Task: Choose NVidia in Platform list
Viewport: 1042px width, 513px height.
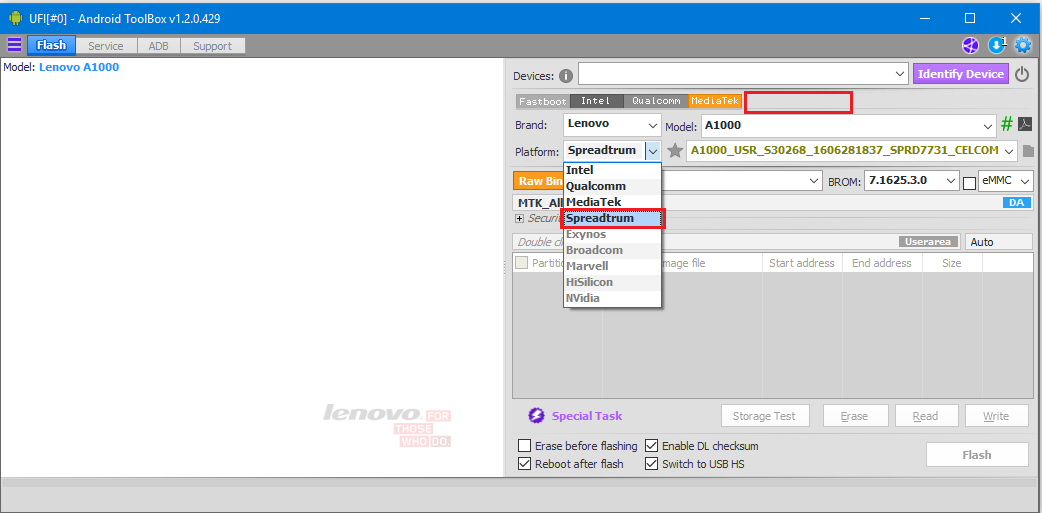Action: (x=612, y=298)
